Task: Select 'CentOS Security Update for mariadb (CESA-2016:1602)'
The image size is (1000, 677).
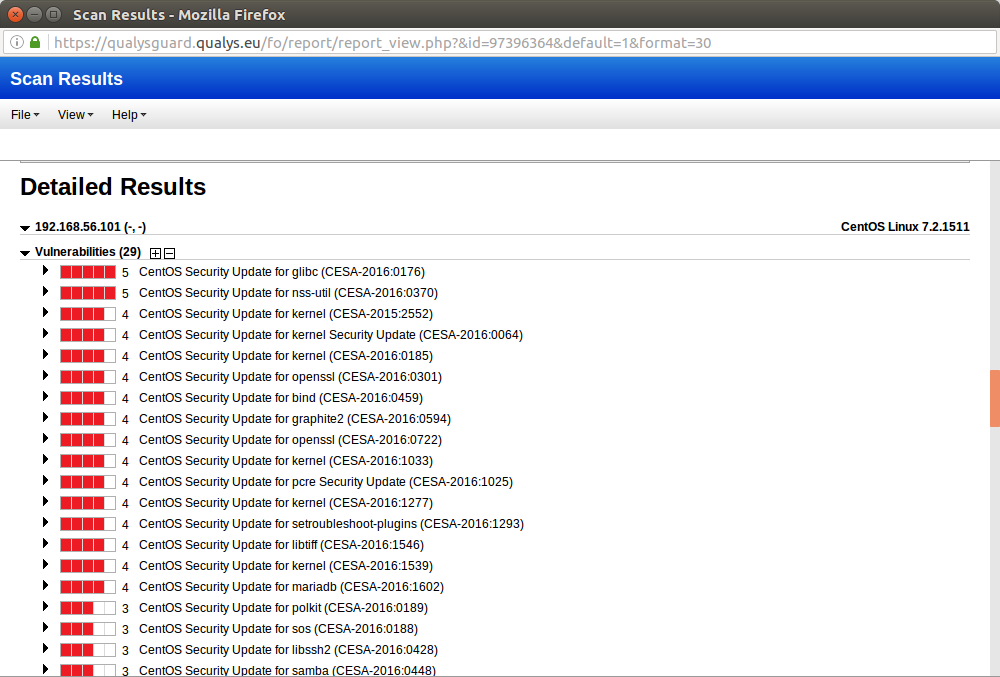Action: coord(291,586)
